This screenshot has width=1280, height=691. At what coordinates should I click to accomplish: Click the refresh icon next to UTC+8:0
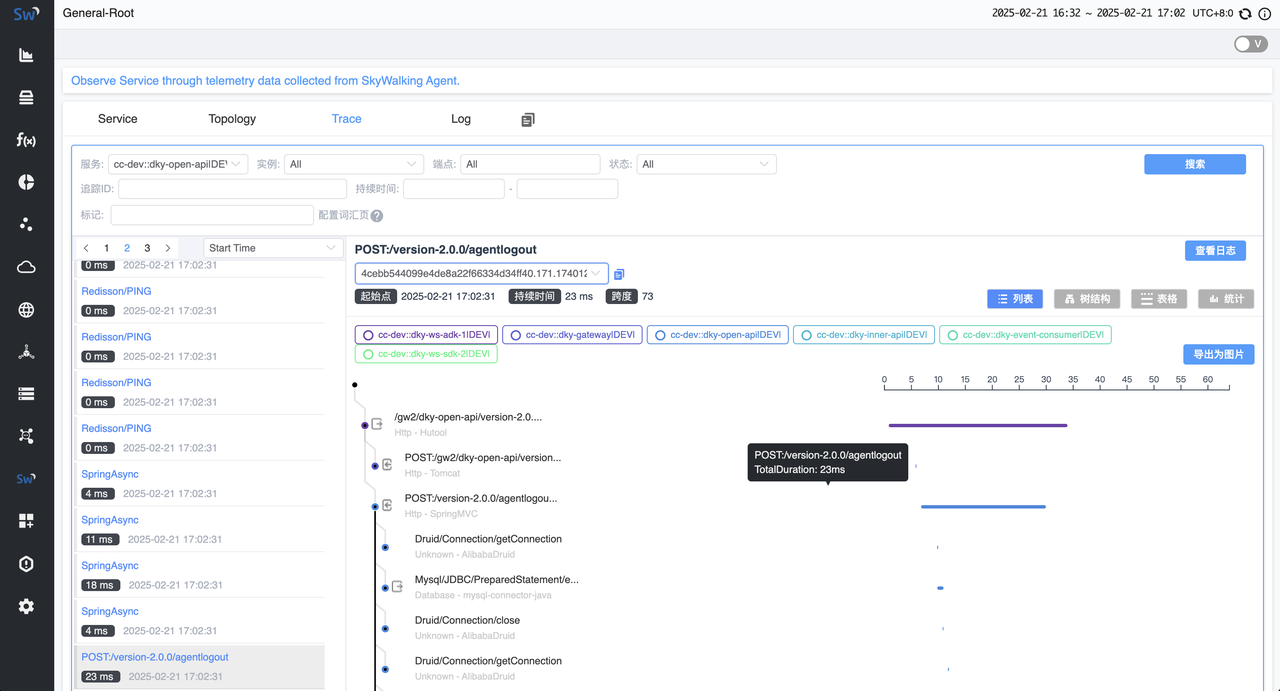(1244, 14)
